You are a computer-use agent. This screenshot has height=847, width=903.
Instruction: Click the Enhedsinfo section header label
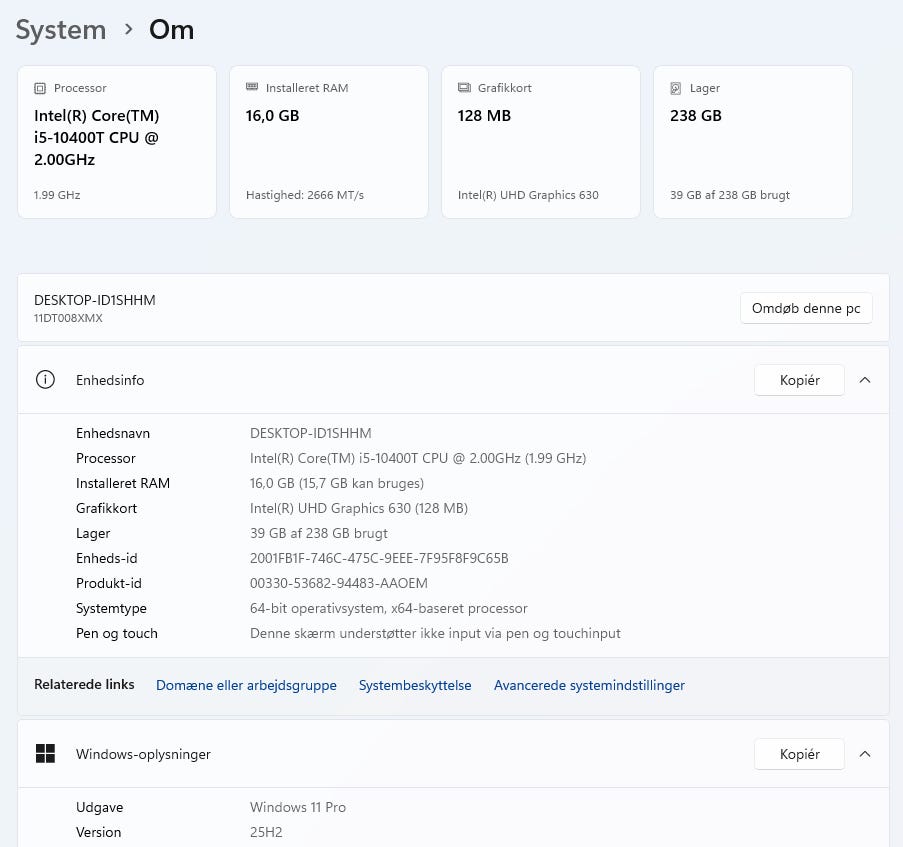[110, 380]
